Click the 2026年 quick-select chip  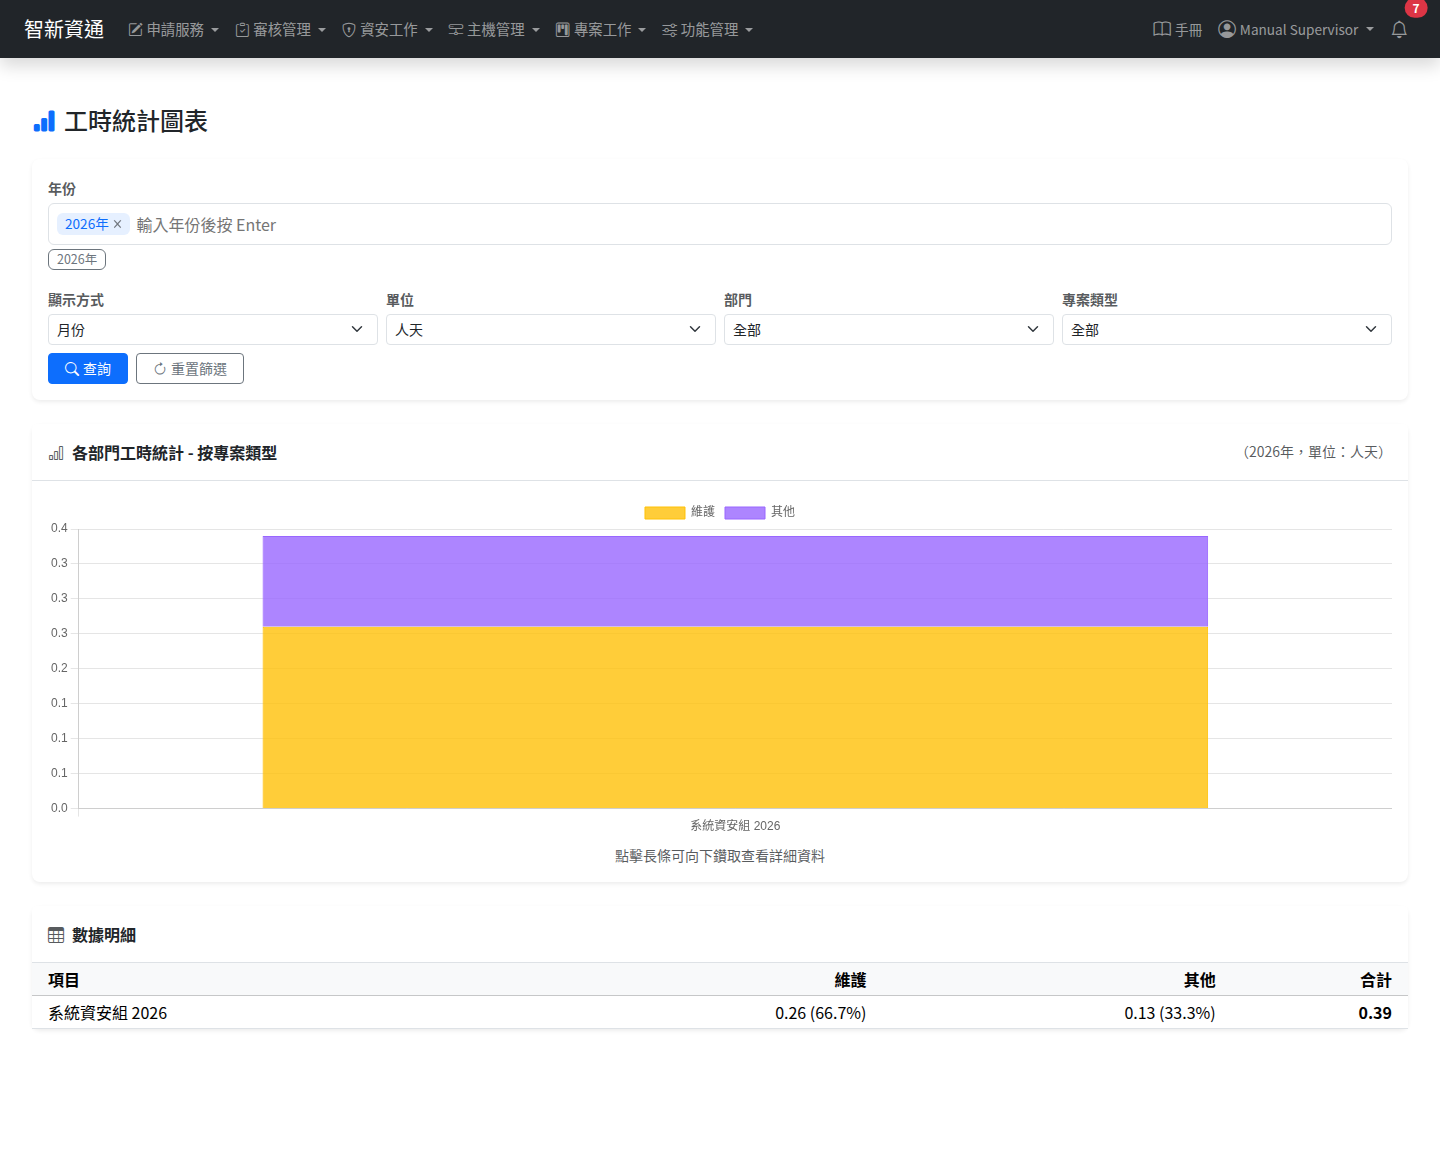pos(77,259)
